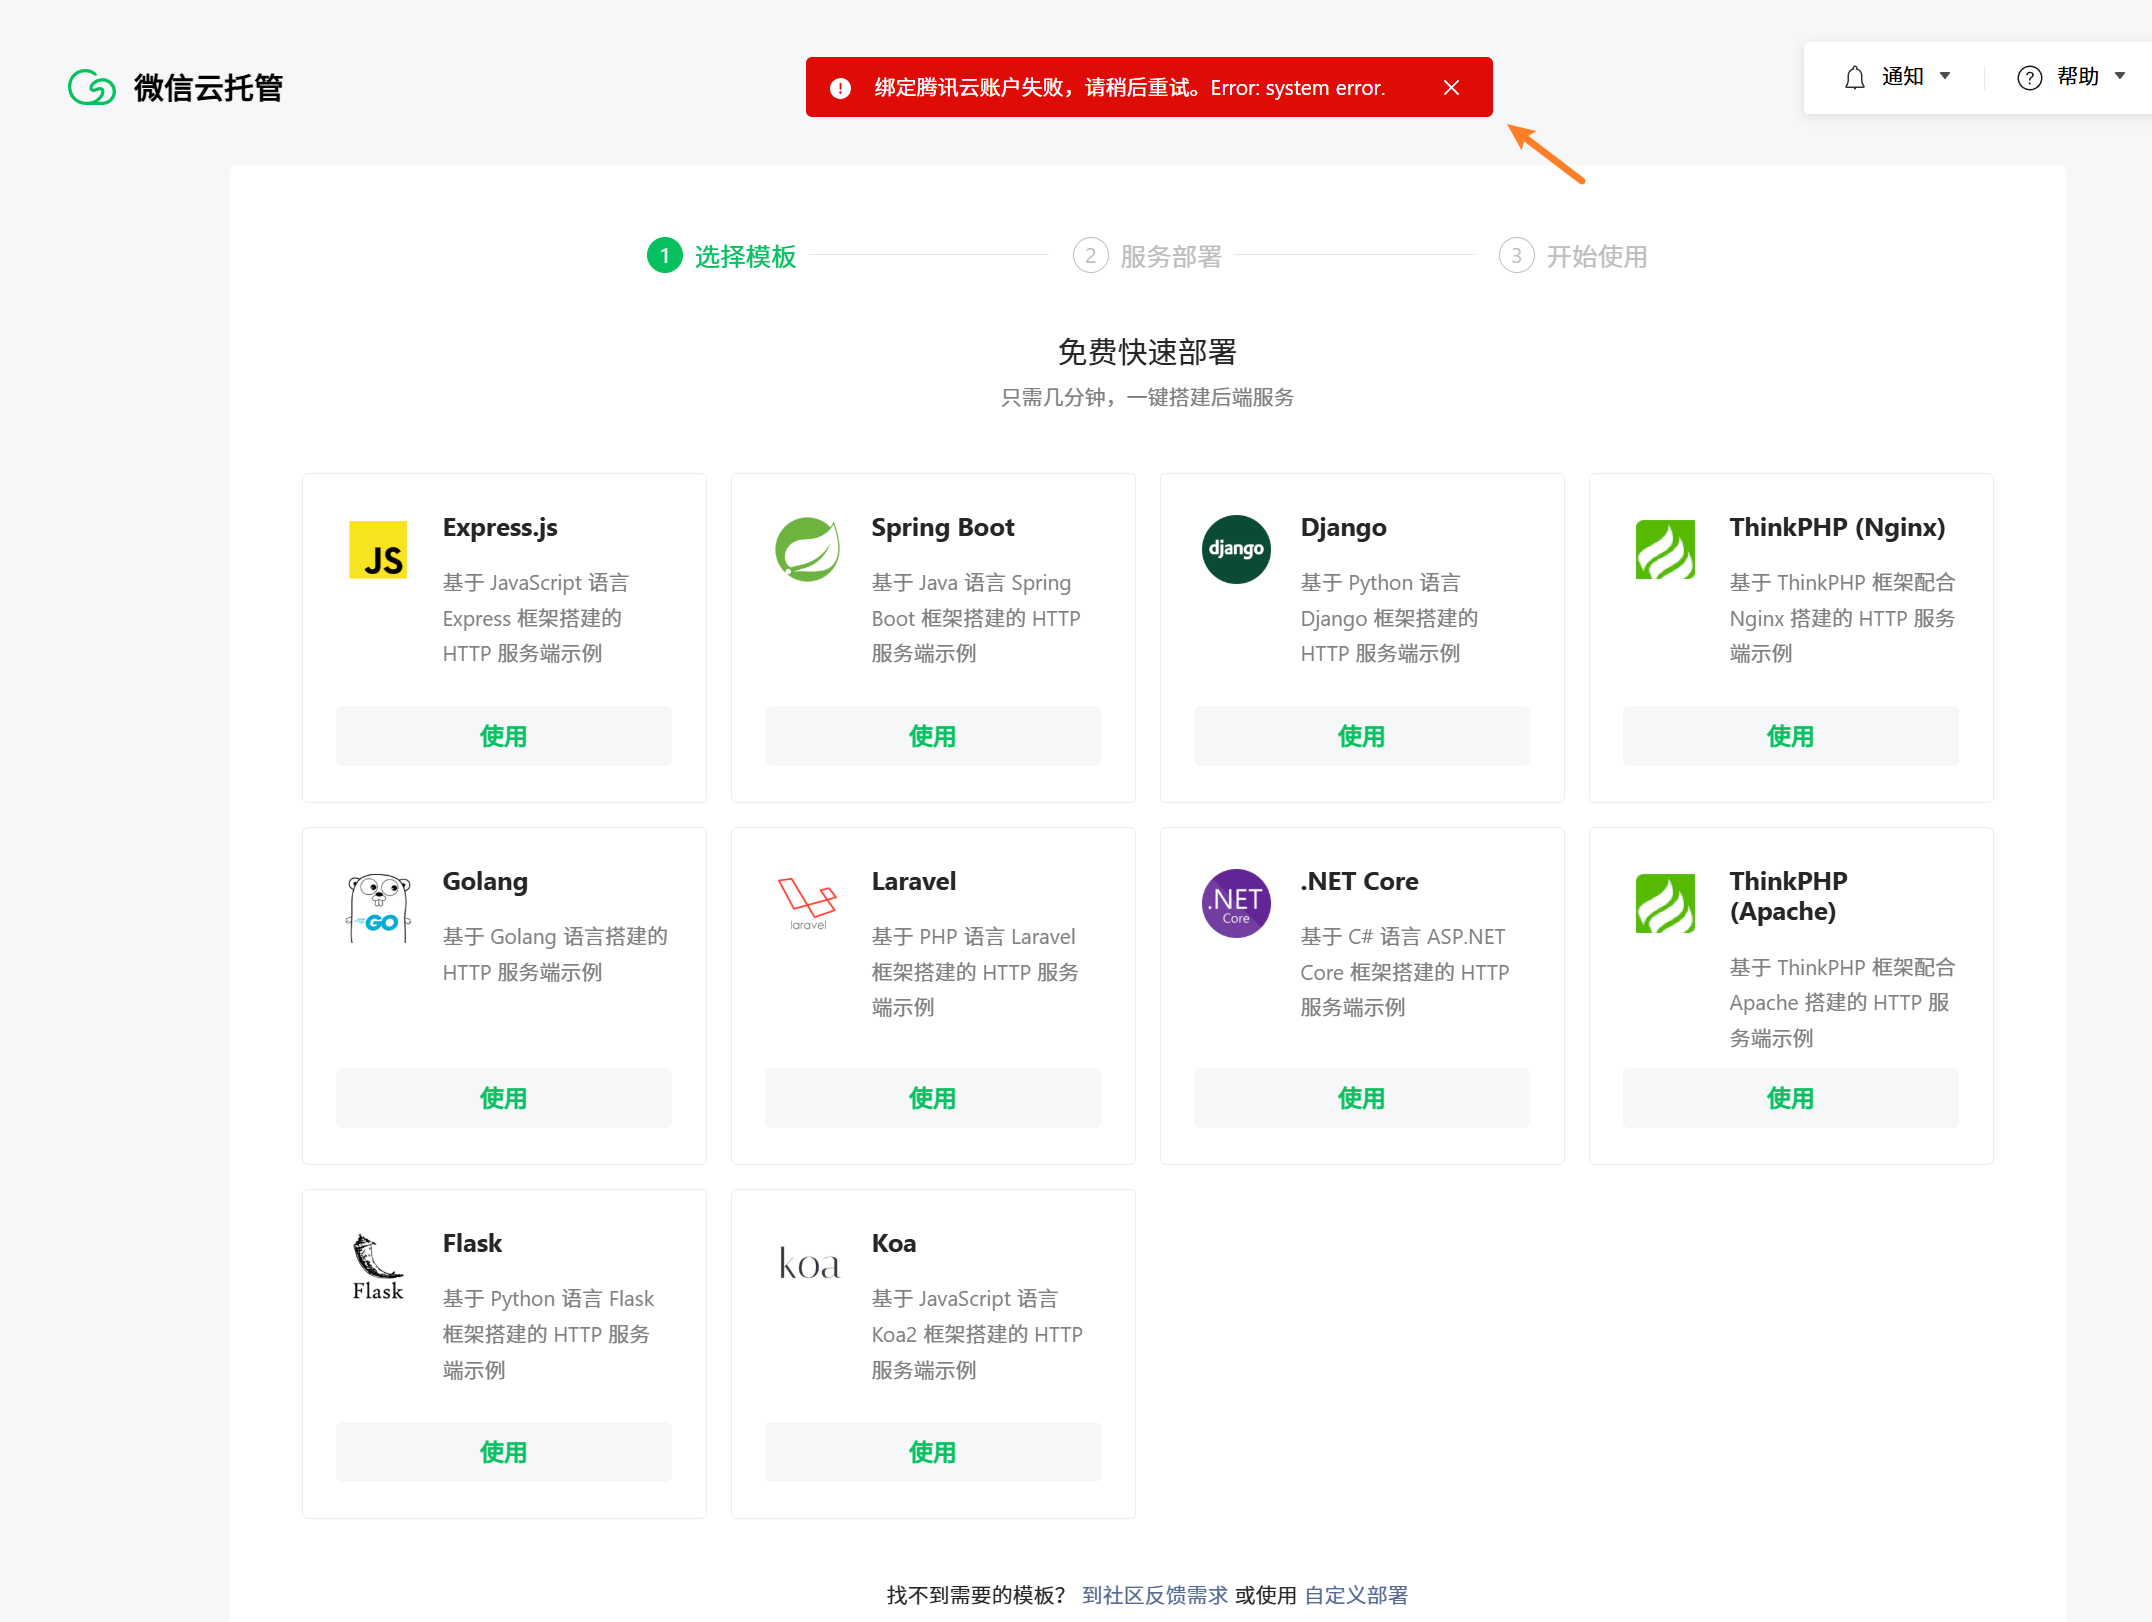This screenshot has width=2152, height=1622.
Task: Click the 免费快速部署 heading
Action: [x=1147, y=352]
